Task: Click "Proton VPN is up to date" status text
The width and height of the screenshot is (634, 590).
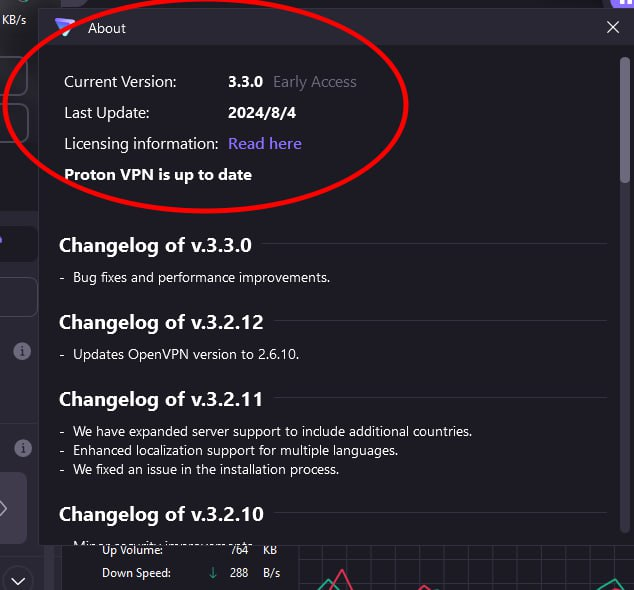Action: point(158,174)
